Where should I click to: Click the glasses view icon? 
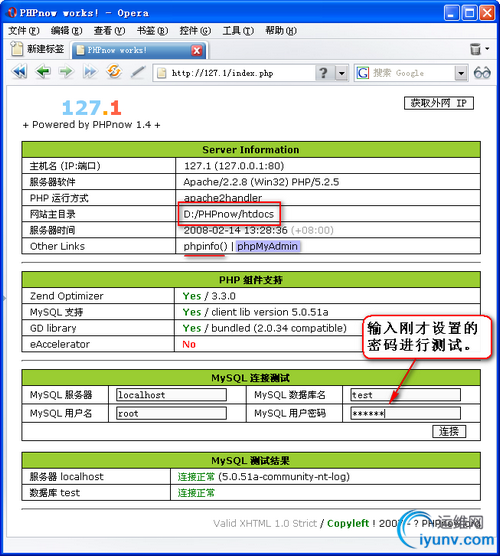pos(482,73)
